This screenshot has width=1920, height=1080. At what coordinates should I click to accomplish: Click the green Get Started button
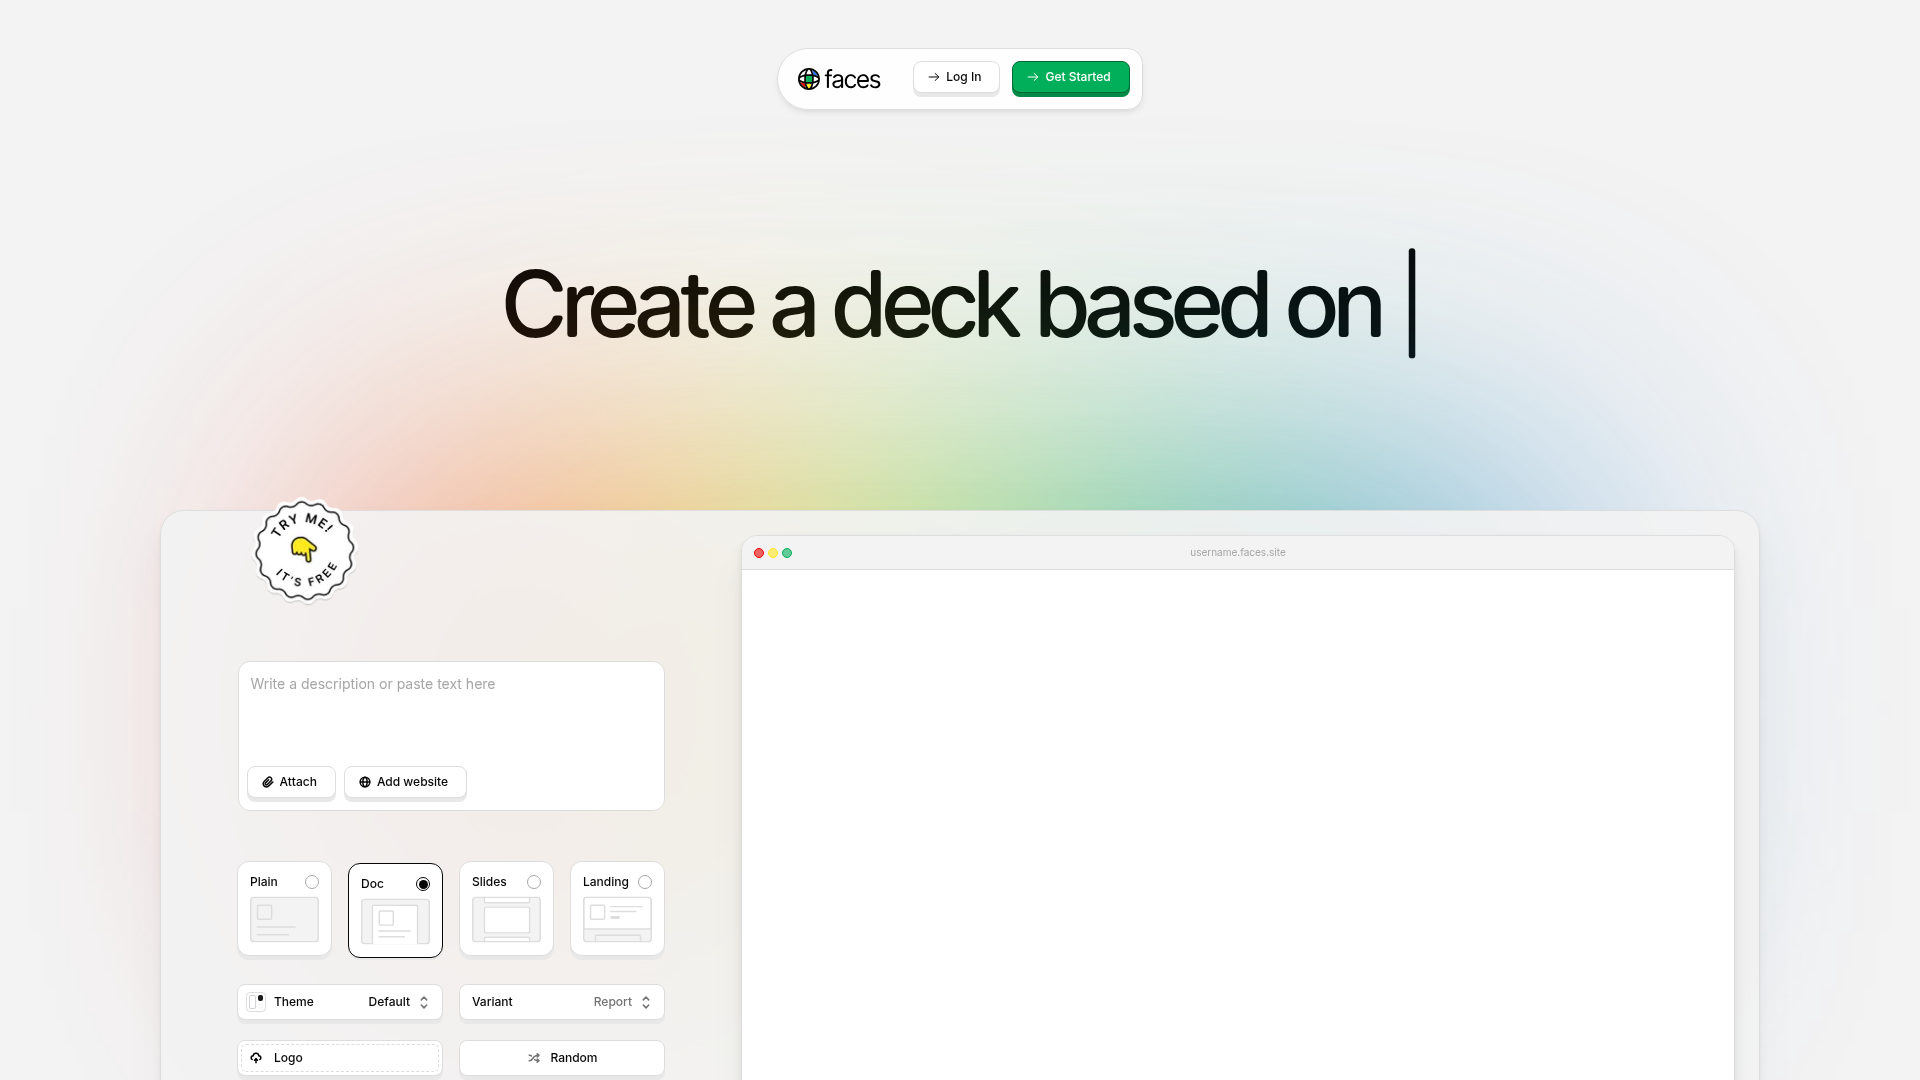click(1070, 77)
